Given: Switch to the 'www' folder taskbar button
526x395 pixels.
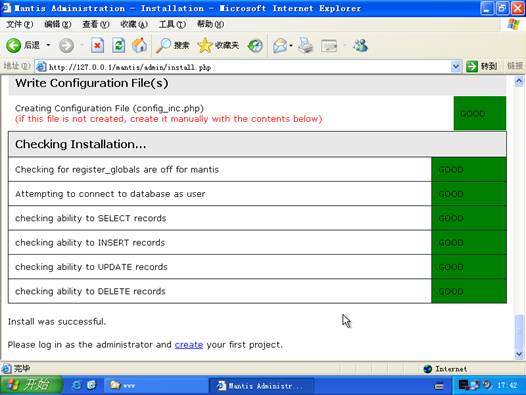Looking at the screenshot, I should coord(155,385).
